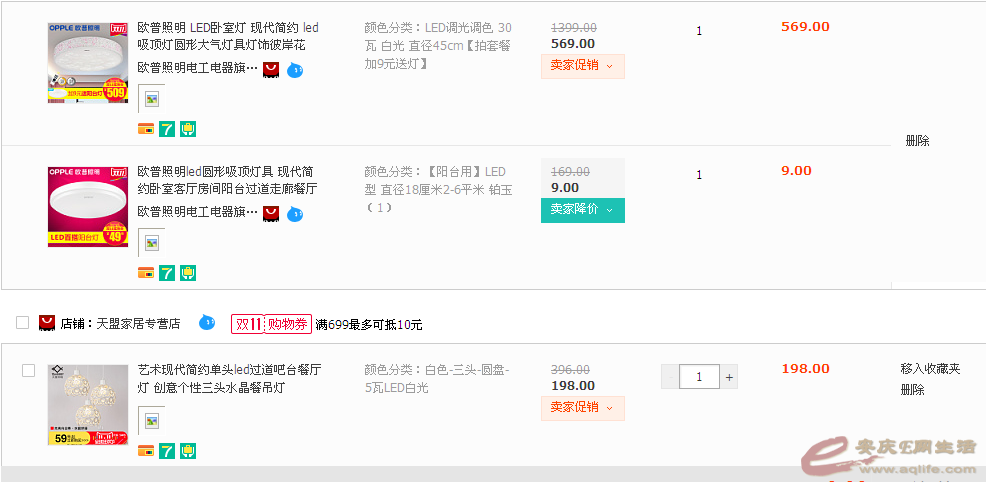Click Tmall icon beside the 9.00 lamp's shop name
The height and width of the screenshot is (482, 986).
click(x=270, y=213)
